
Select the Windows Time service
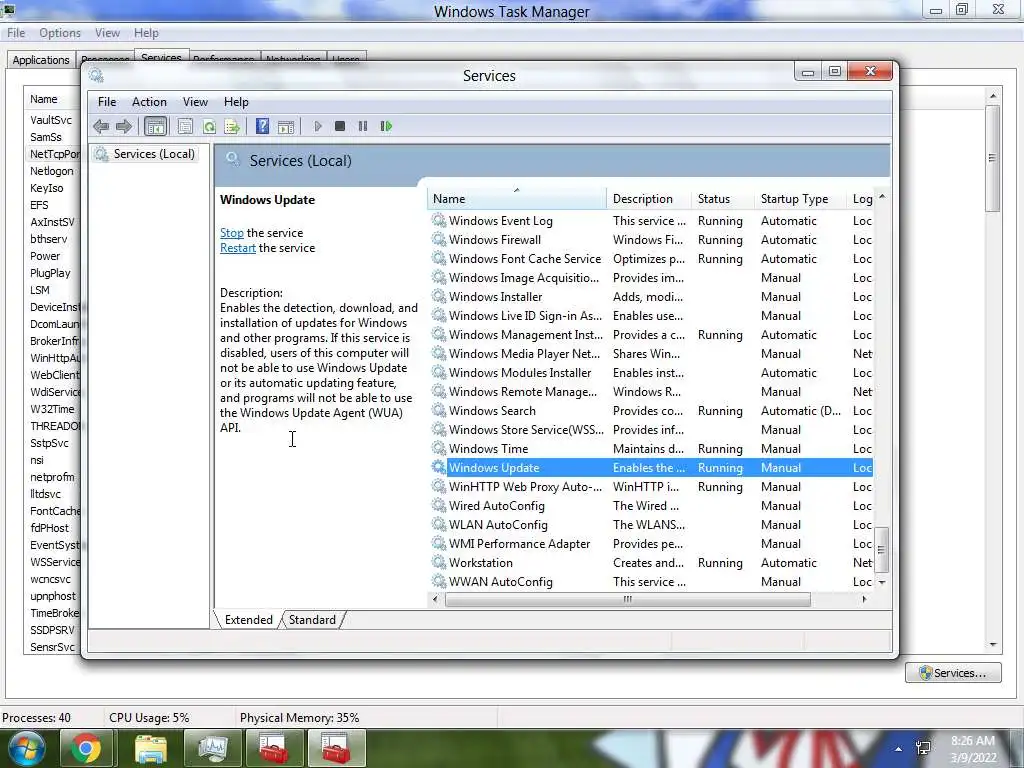coord(651,449)
